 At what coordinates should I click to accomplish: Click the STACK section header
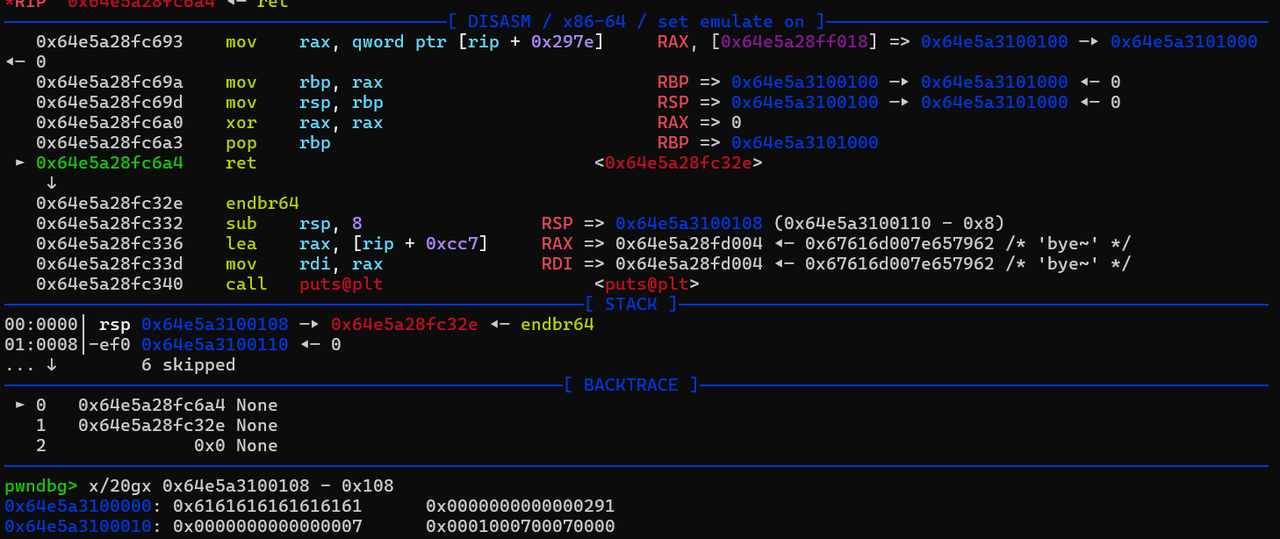[x=631, y=304]
